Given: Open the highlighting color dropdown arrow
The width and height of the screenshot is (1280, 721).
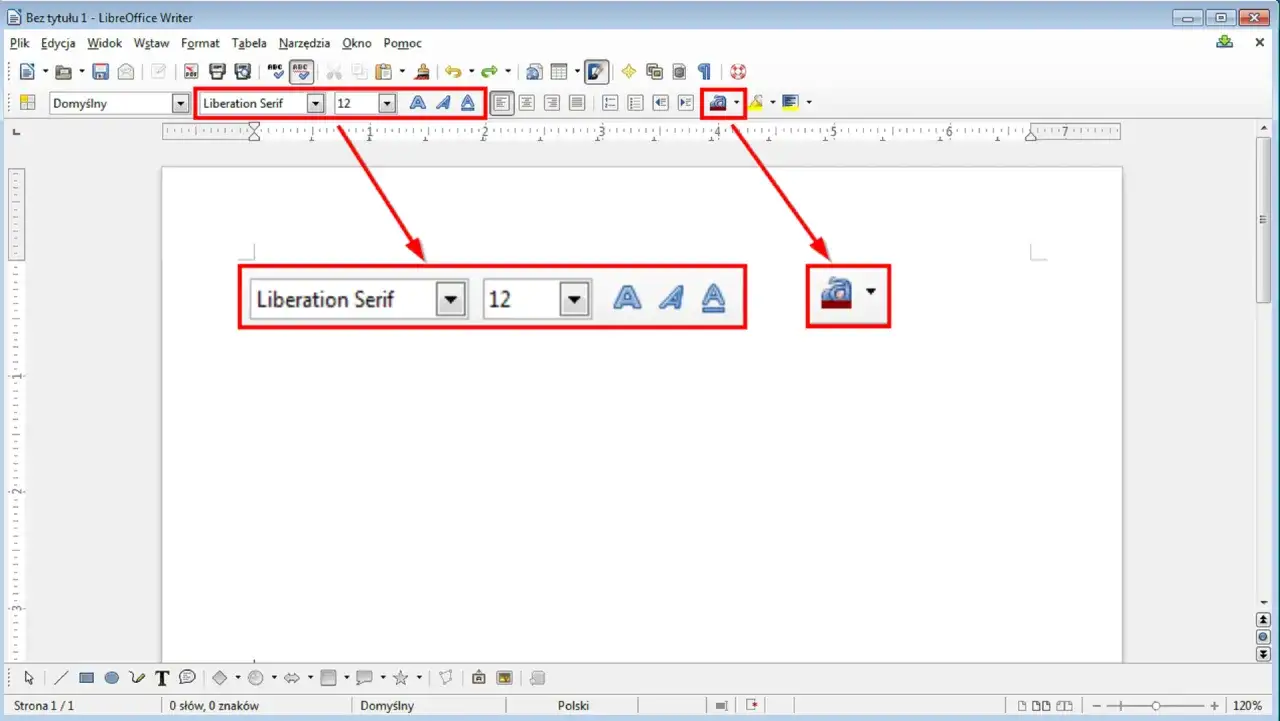Looking at the screenshot, I should (773, 102).
